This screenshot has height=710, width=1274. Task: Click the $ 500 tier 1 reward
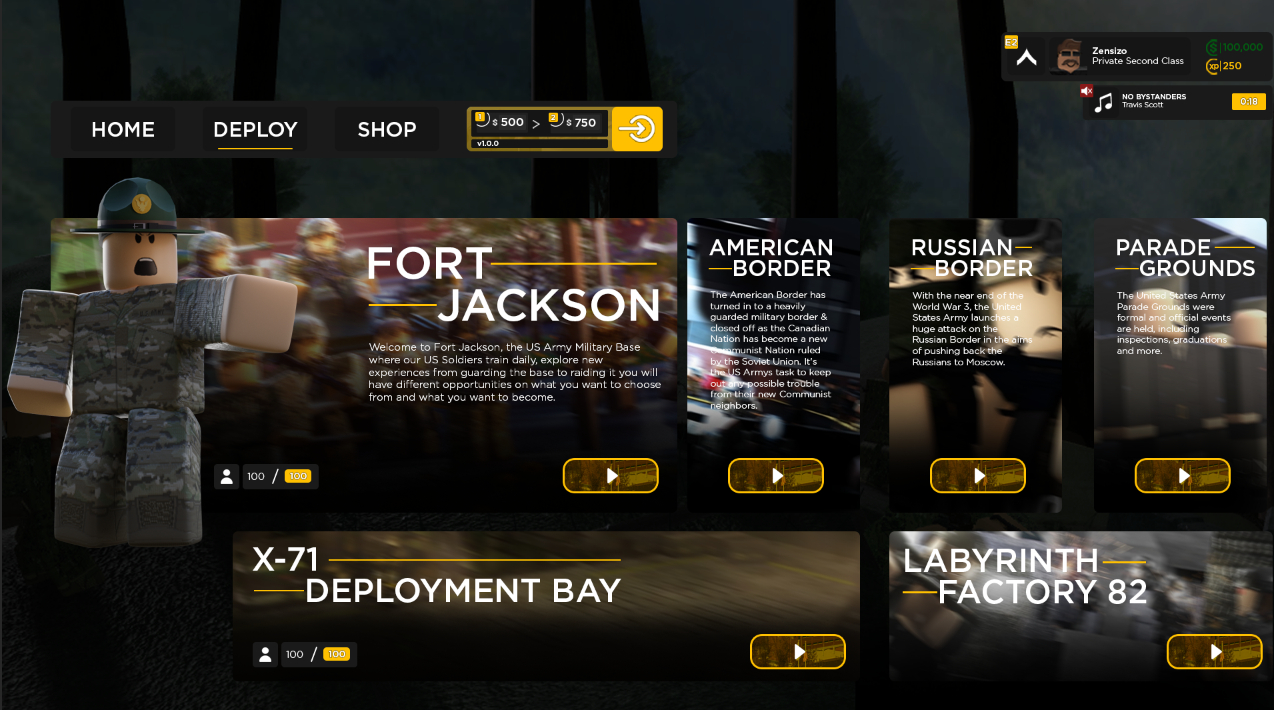coord(500,122)
